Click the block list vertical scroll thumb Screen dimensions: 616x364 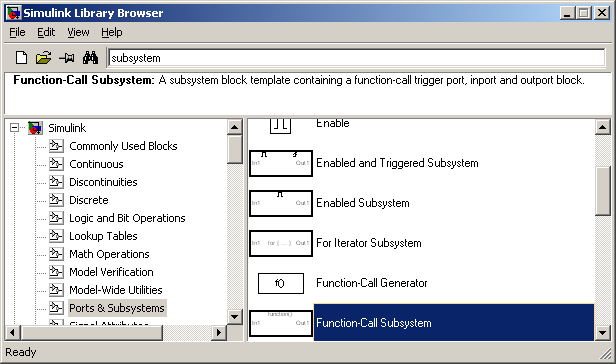coord(603,191)
